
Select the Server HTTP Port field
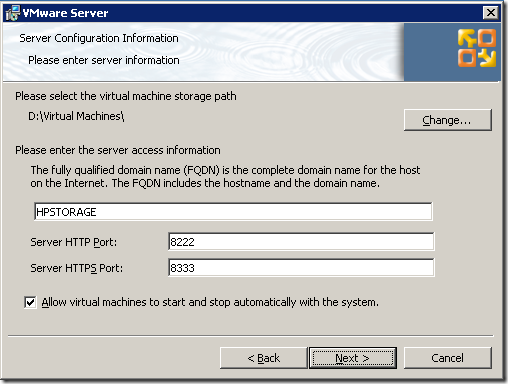click(301, 242)
